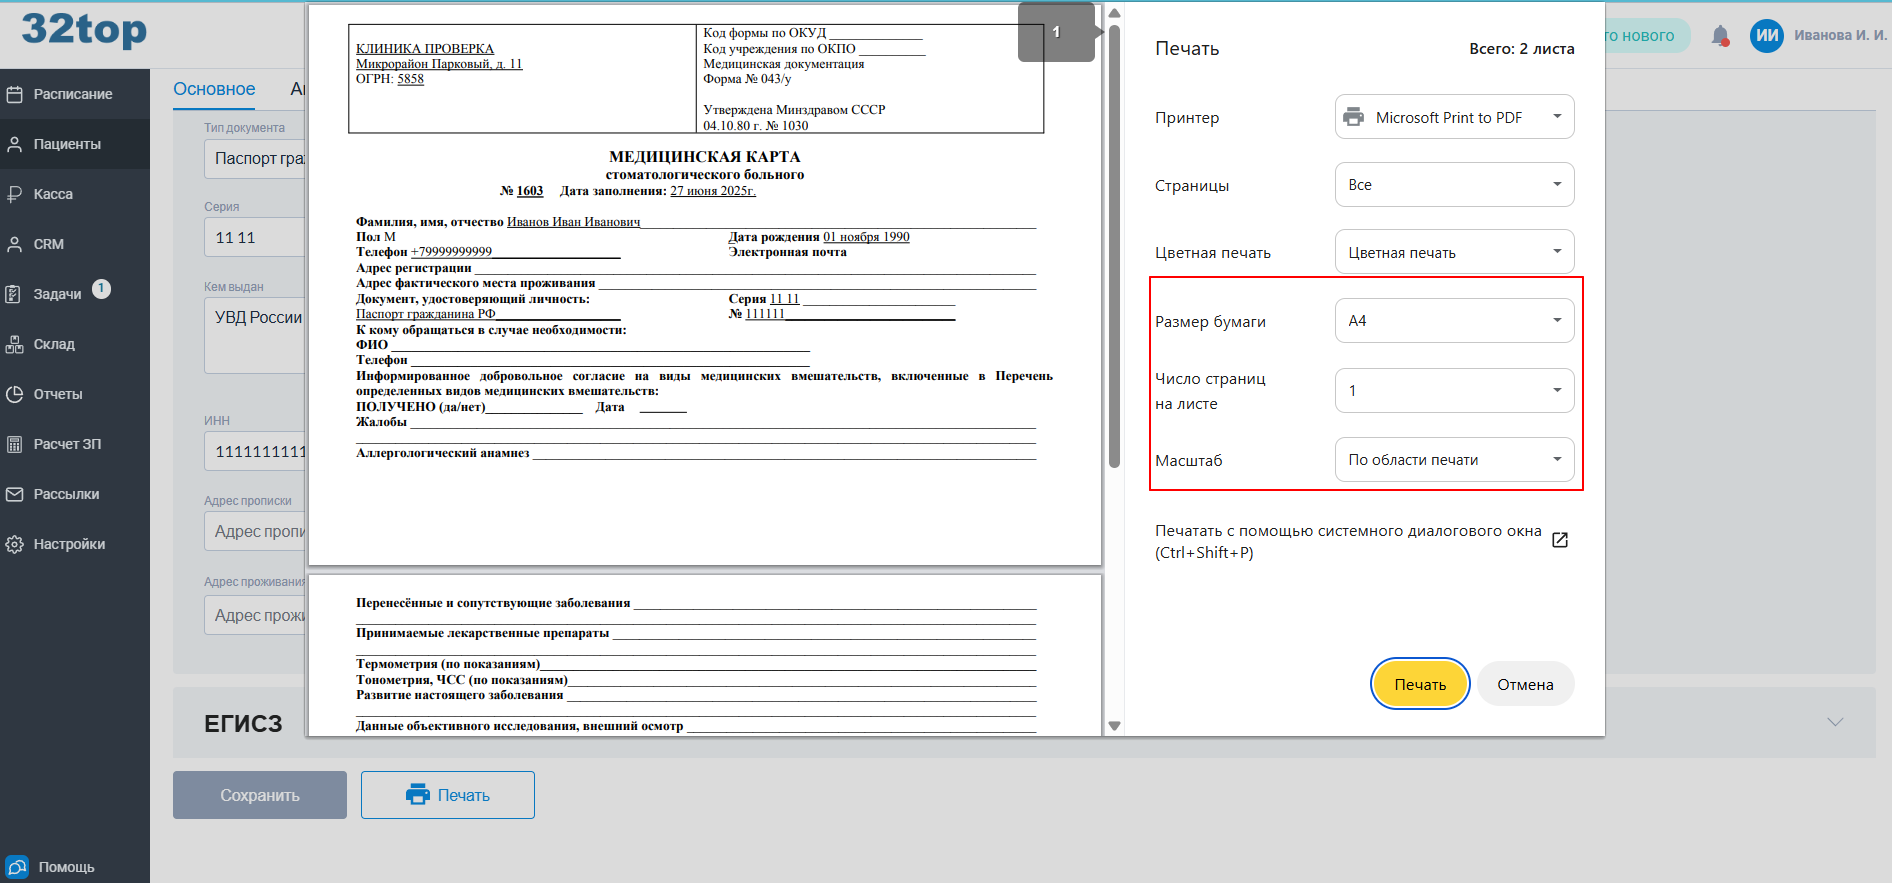Open the Принтер dropdown Microsoft Print to PDF
Screen dimensions: 1892x883
click(x=1455, y=117)
